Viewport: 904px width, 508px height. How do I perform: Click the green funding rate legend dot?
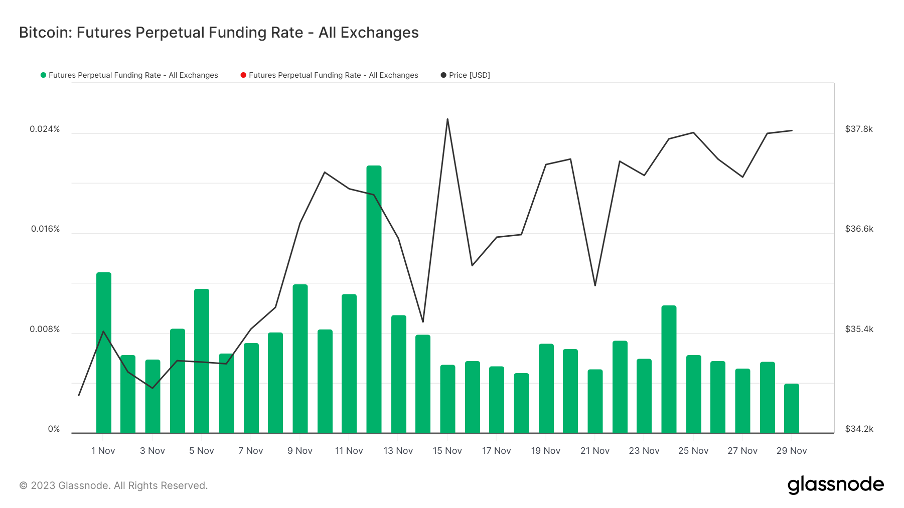tap(42, 75)
